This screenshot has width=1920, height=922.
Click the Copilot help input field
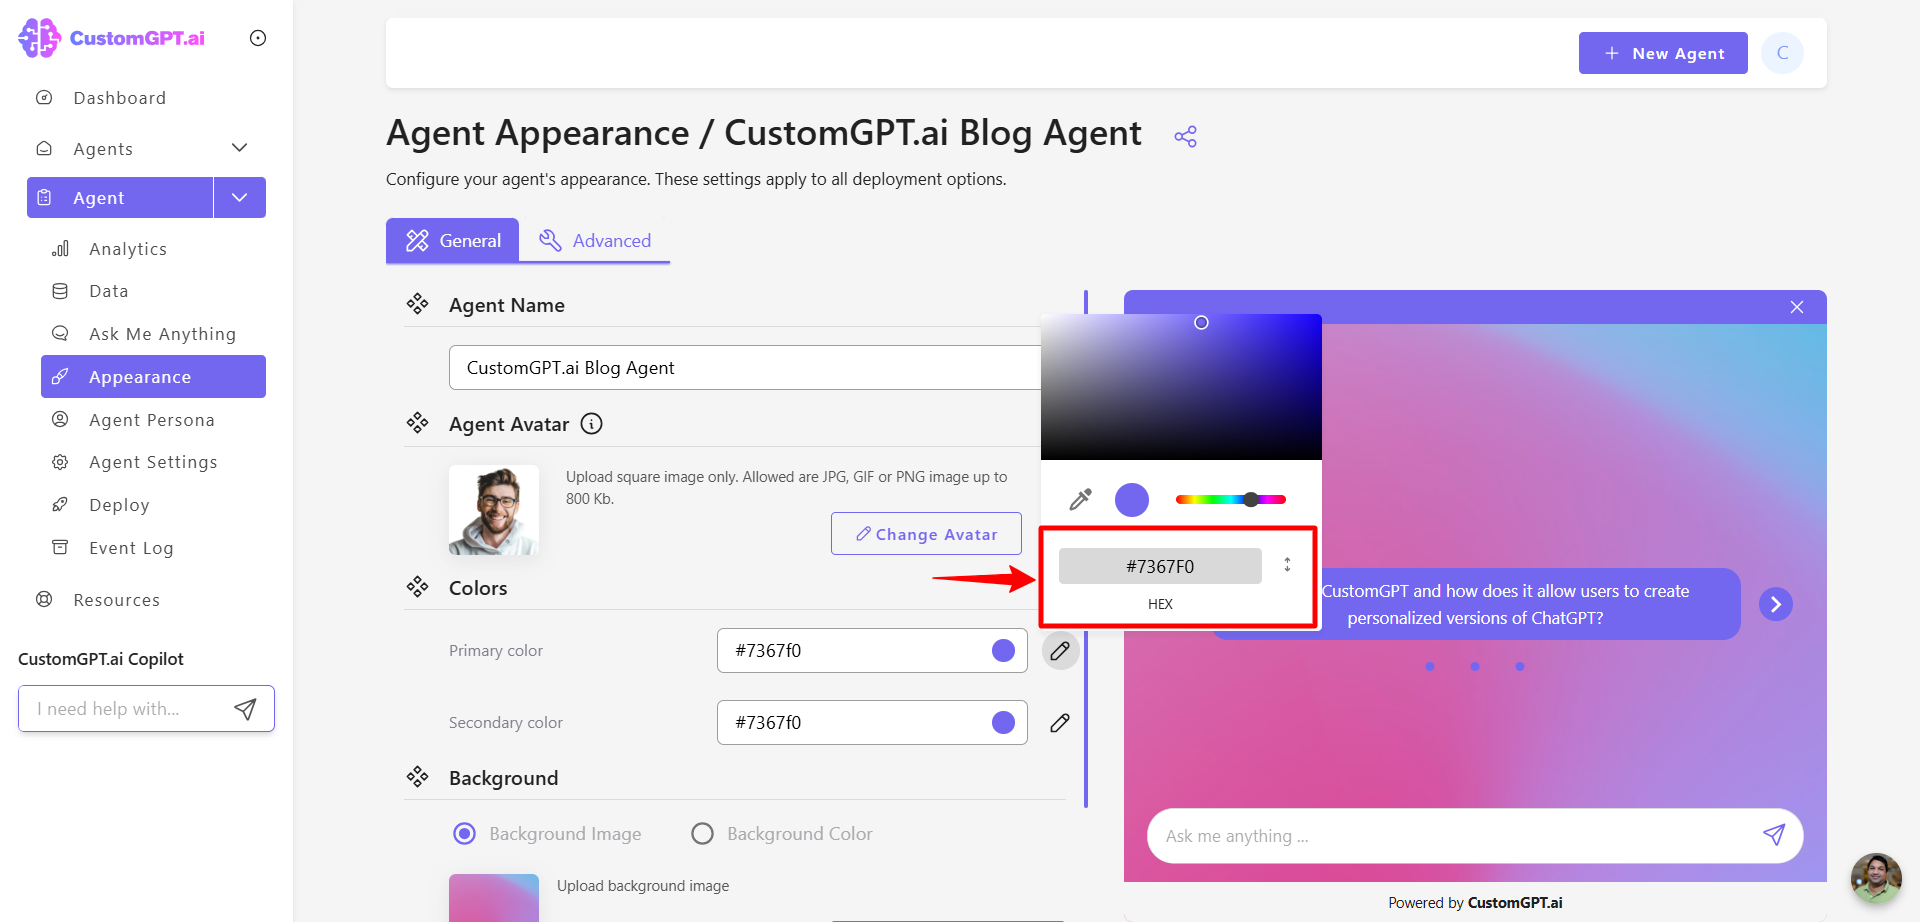(125, 709)
